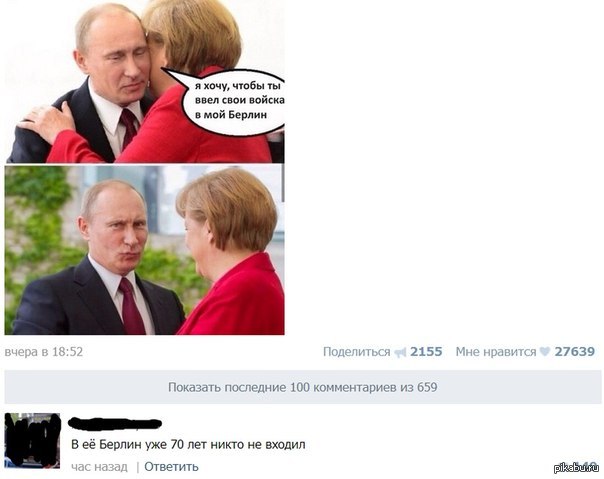Click the speech bubble in the top image
The width and height of the screenshot is (604, 479).
234,102
